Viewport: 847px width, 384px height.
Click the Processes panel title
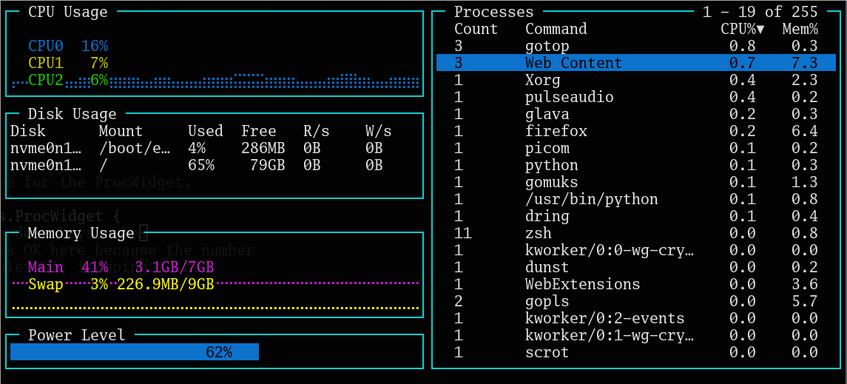click(x=494, y=12)
